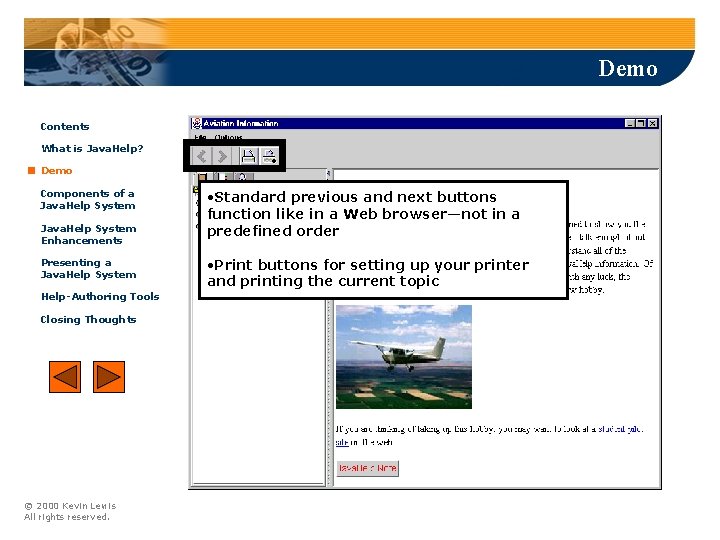Open Presenting a JavaHelp System section
The image size is (720, 540).
88,269
